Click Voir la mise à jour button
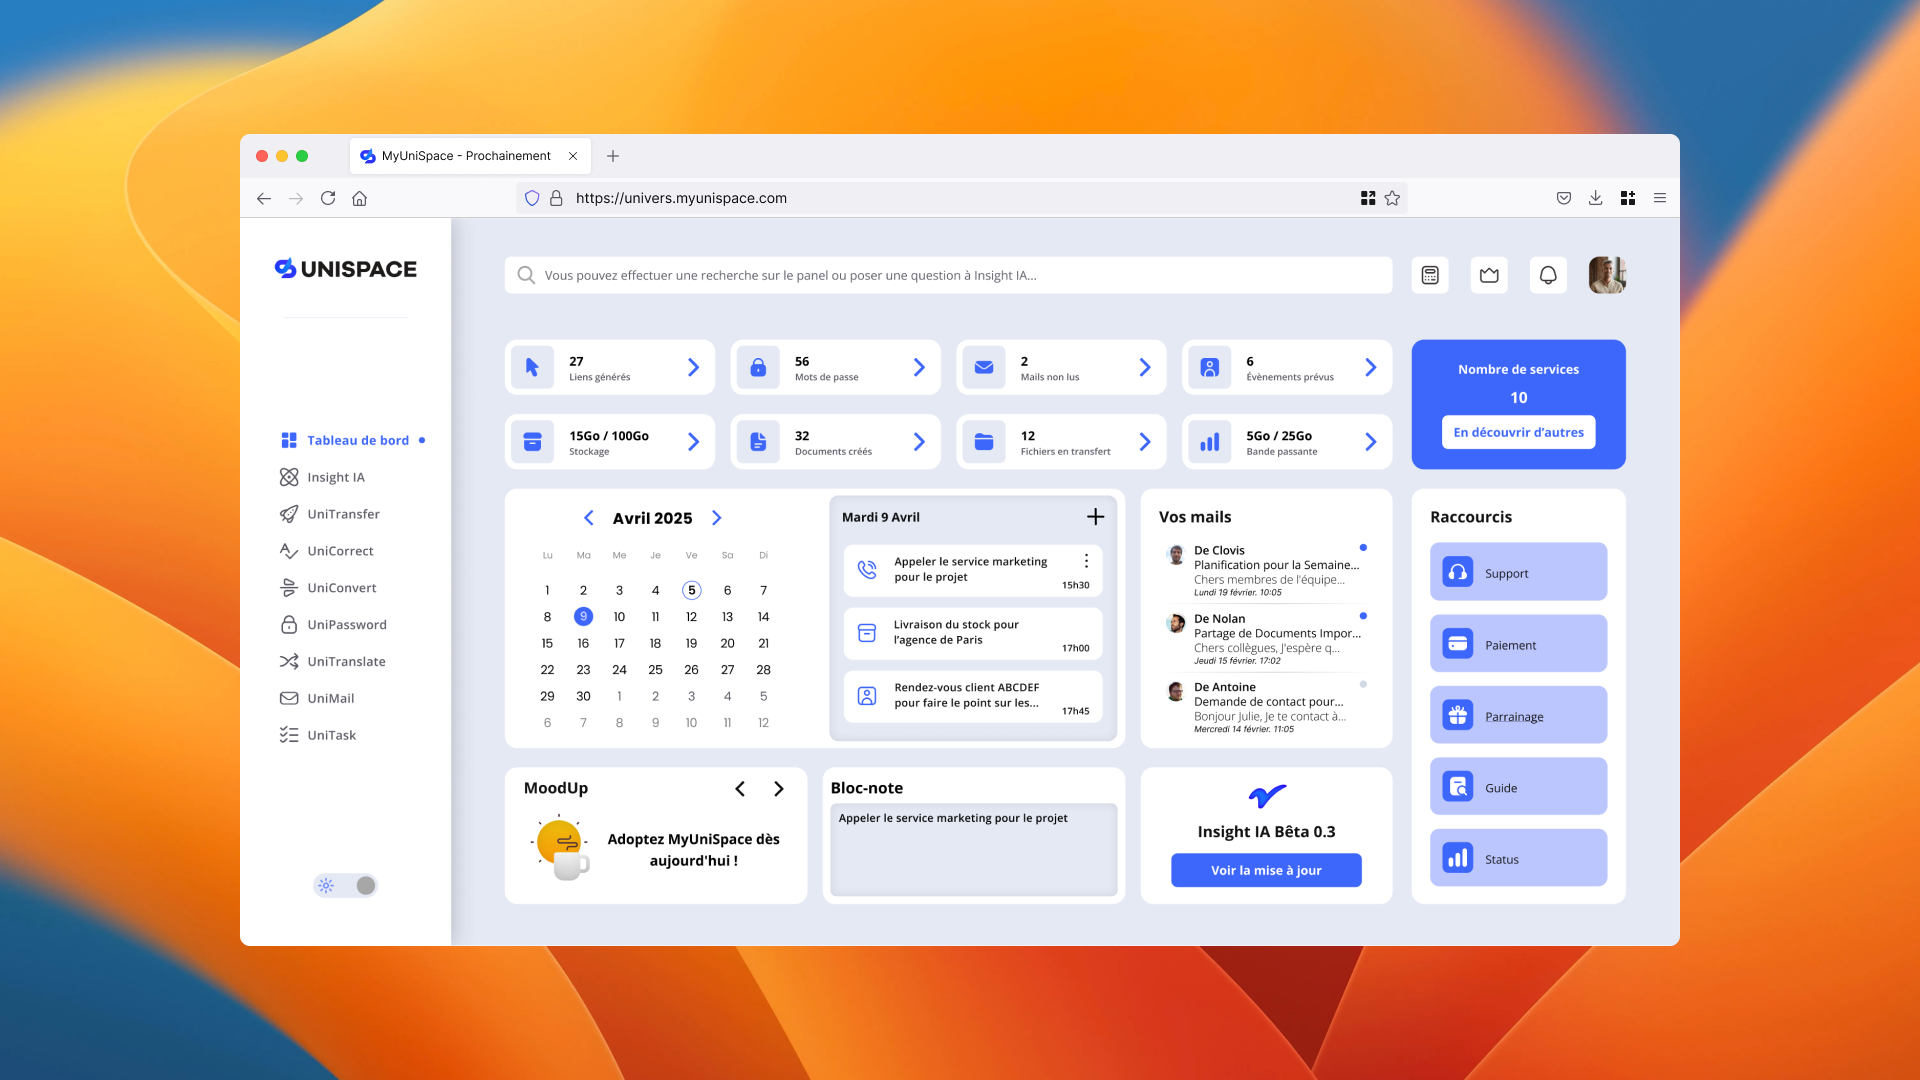Viewport: 1920px width, 1080px height. [x=1266, y=870]
